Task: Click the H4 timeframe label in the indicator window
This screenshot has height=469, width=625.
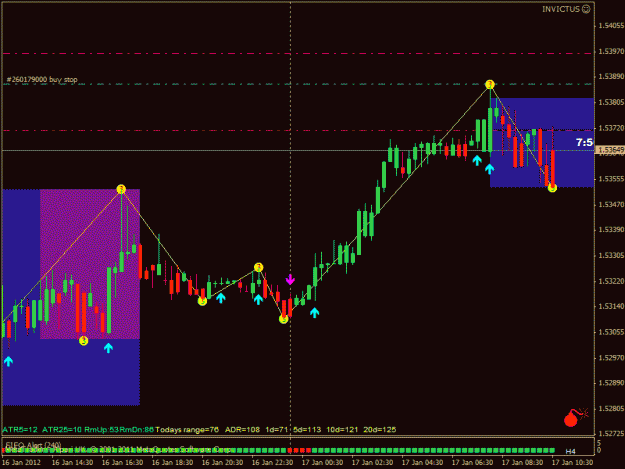Action: tap(570, 451)
